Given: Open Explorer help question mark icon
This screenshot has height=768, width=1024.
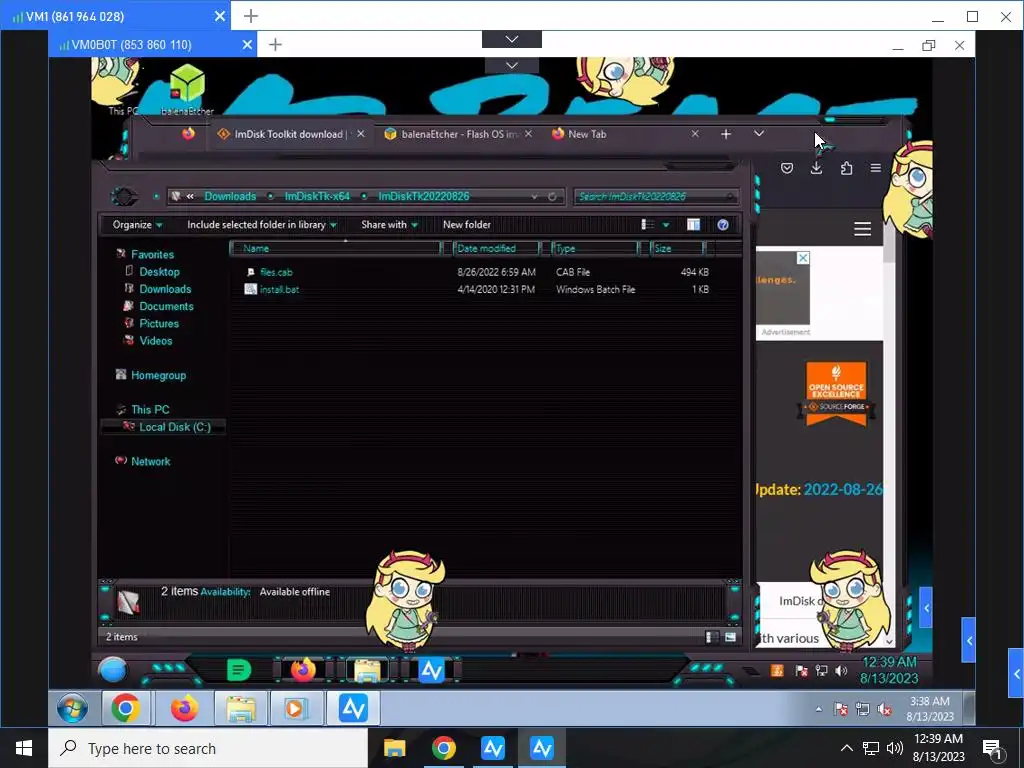Looking at the screenshot, I should click(723, 225).
